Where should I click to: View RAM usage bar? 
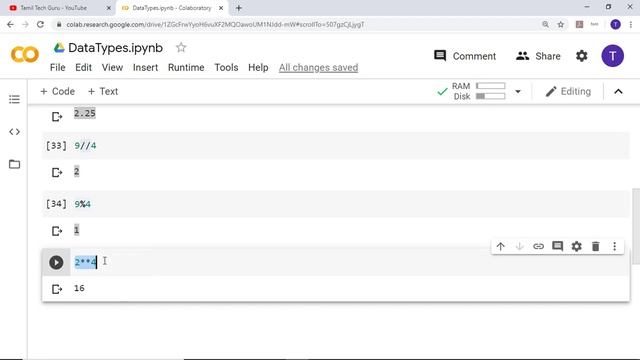[x=491, y=86]
